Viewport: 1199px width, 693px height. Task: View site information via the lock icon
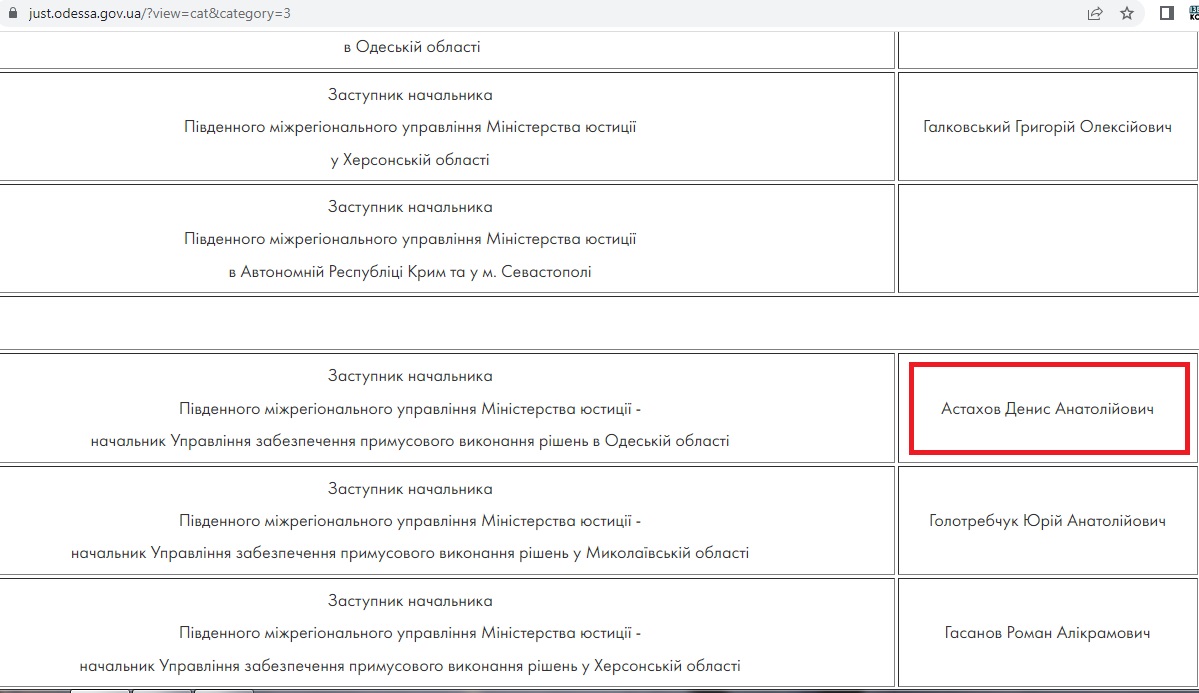(12, 13)
